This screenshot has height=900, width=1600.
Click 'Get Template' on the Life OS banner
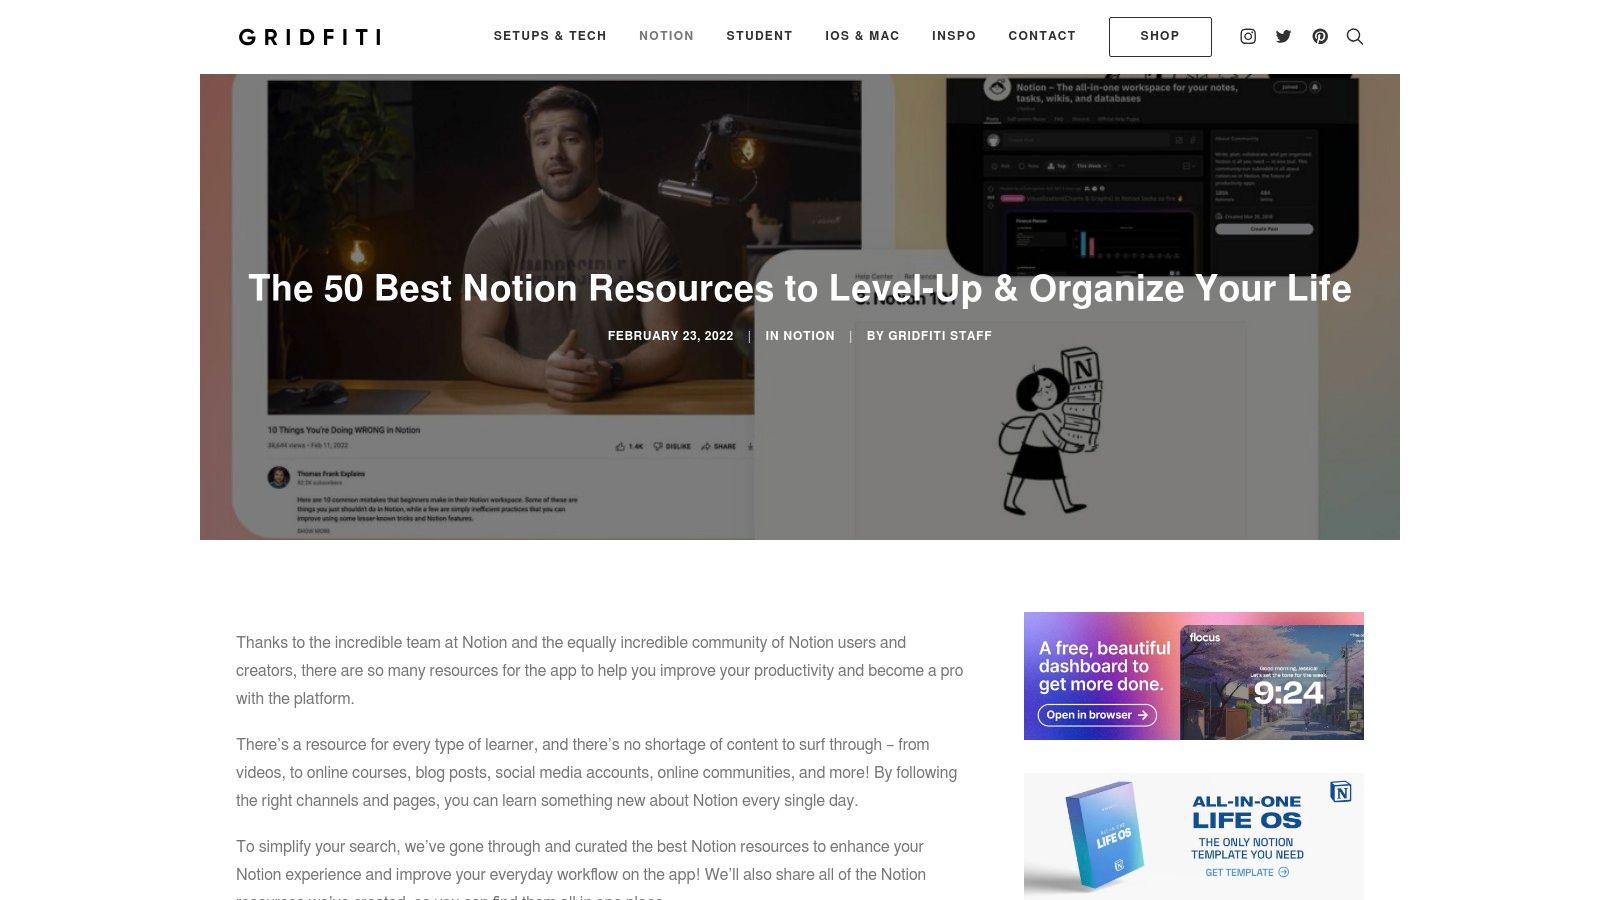tap(1247, 872)
